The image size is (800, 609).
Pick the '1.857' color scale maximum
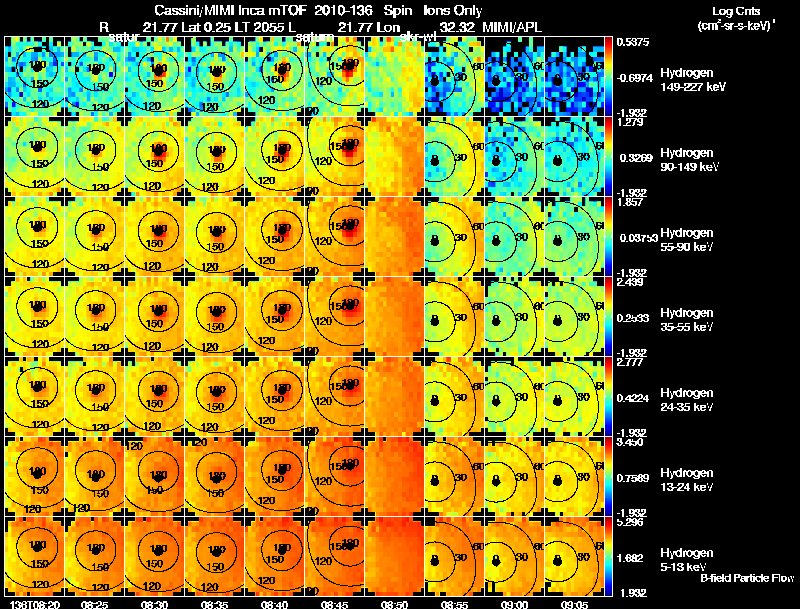(630, 202)
